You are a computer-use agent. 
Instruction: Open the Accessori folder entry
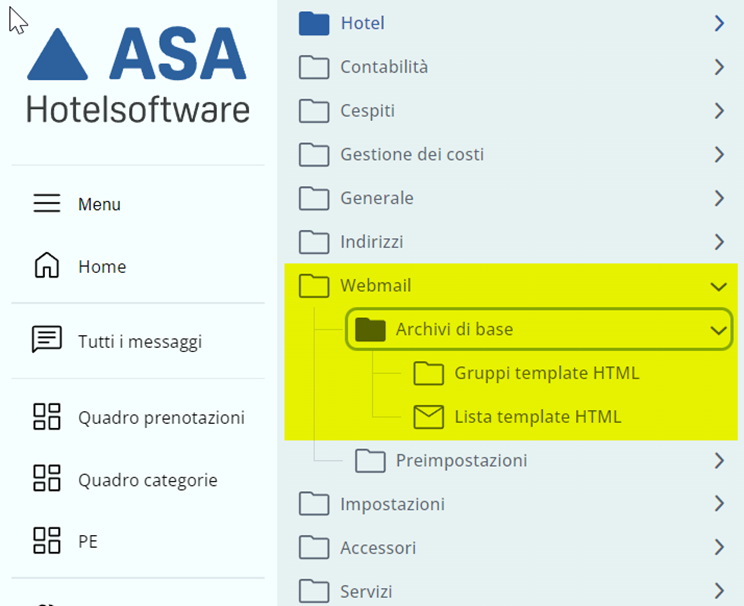pyautogui.click(x=378, y=548)
